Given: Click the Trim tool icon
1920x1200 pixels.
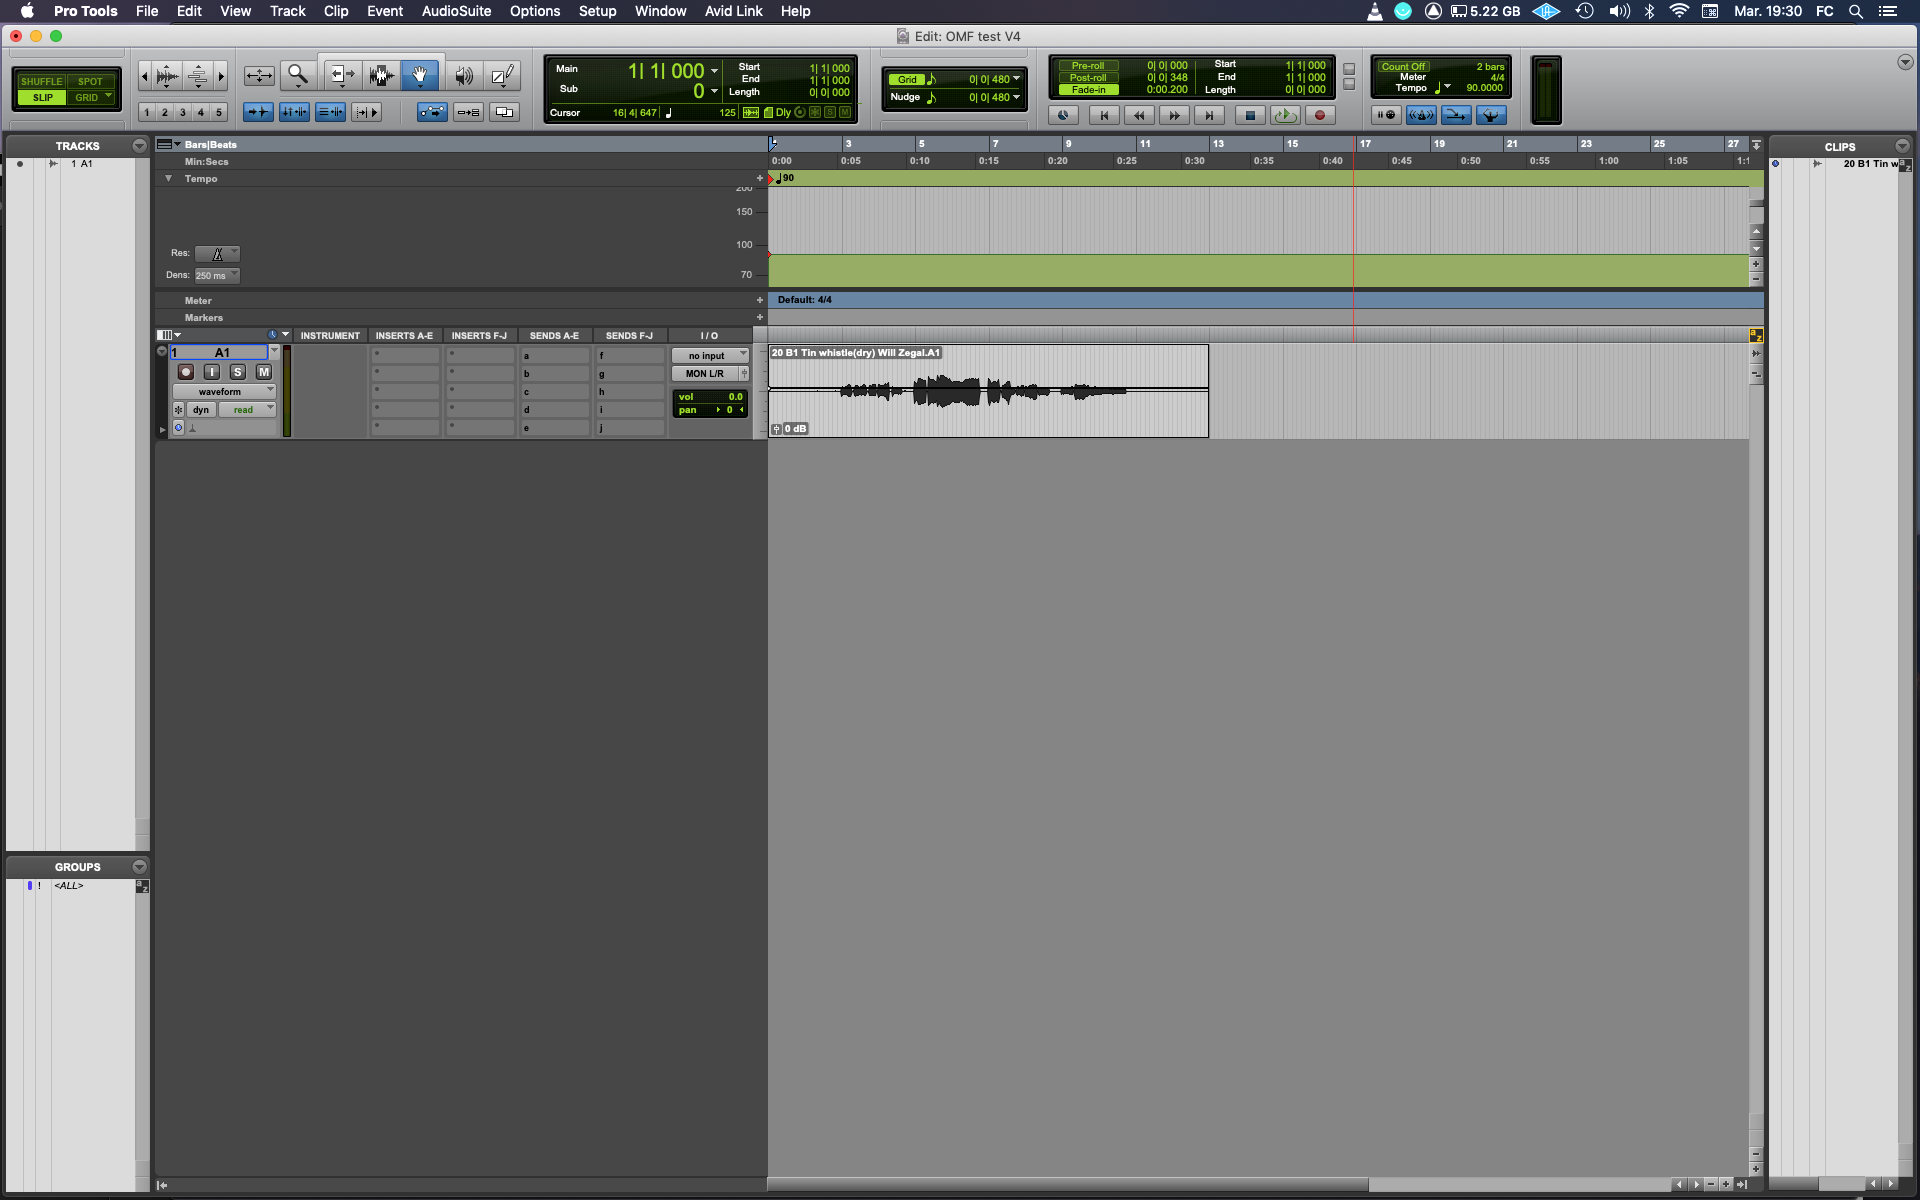Looking at the screenshot, I should coord(342,75).
